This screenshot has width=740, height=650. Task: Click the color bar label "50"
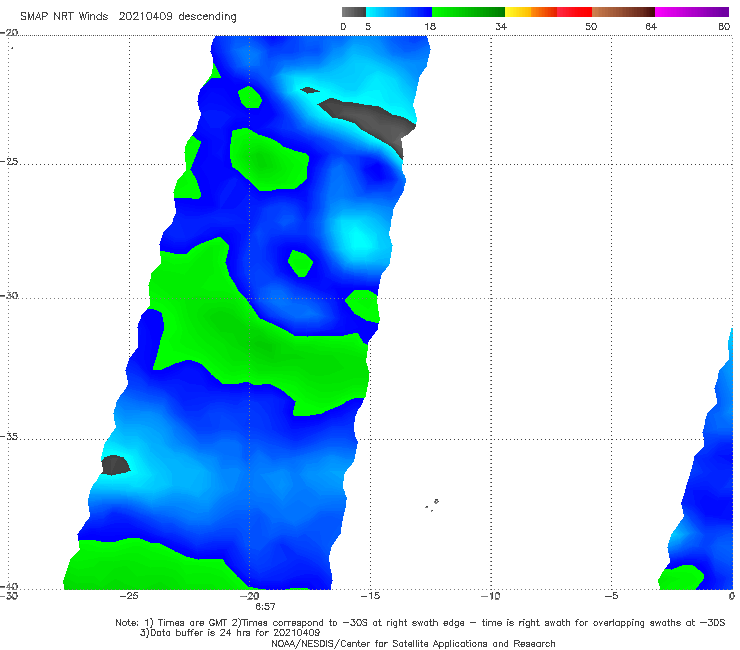pos(591,26)
